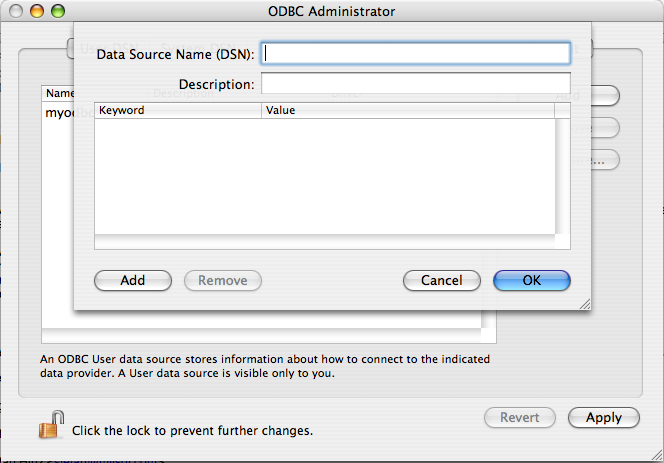Click the keyword table's horizontal scrollbar
664x463 pixels.
point(325,242)
